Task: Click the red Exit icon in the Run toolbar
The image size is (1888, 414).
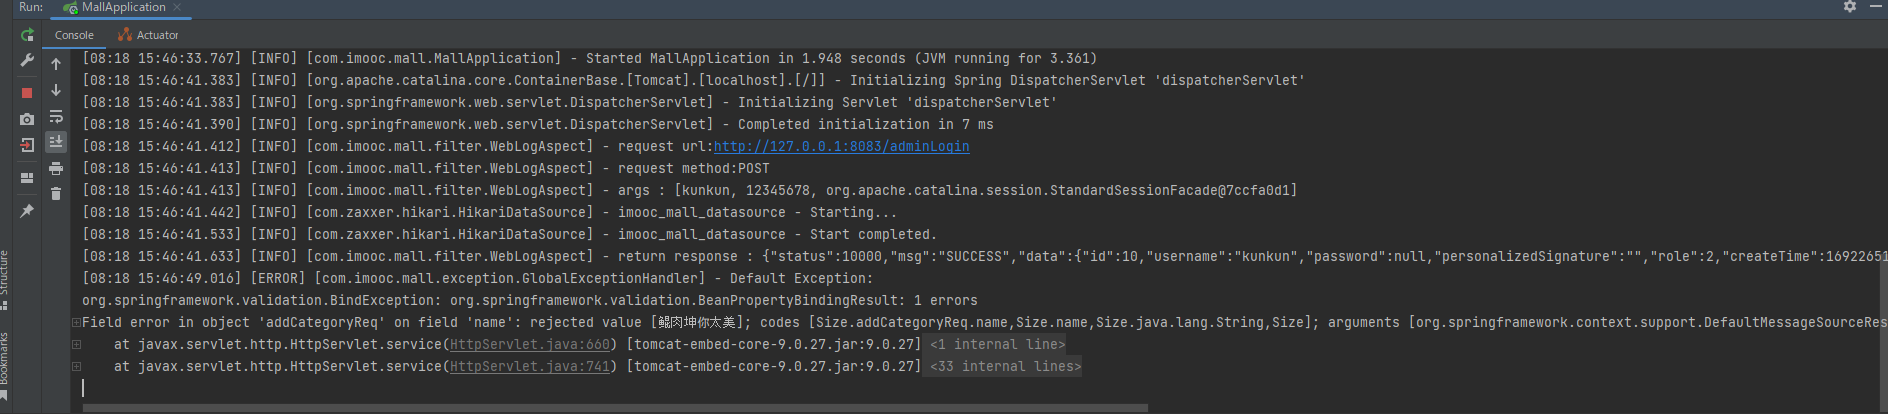Action: pyautogui.click(x=27, y=145)
